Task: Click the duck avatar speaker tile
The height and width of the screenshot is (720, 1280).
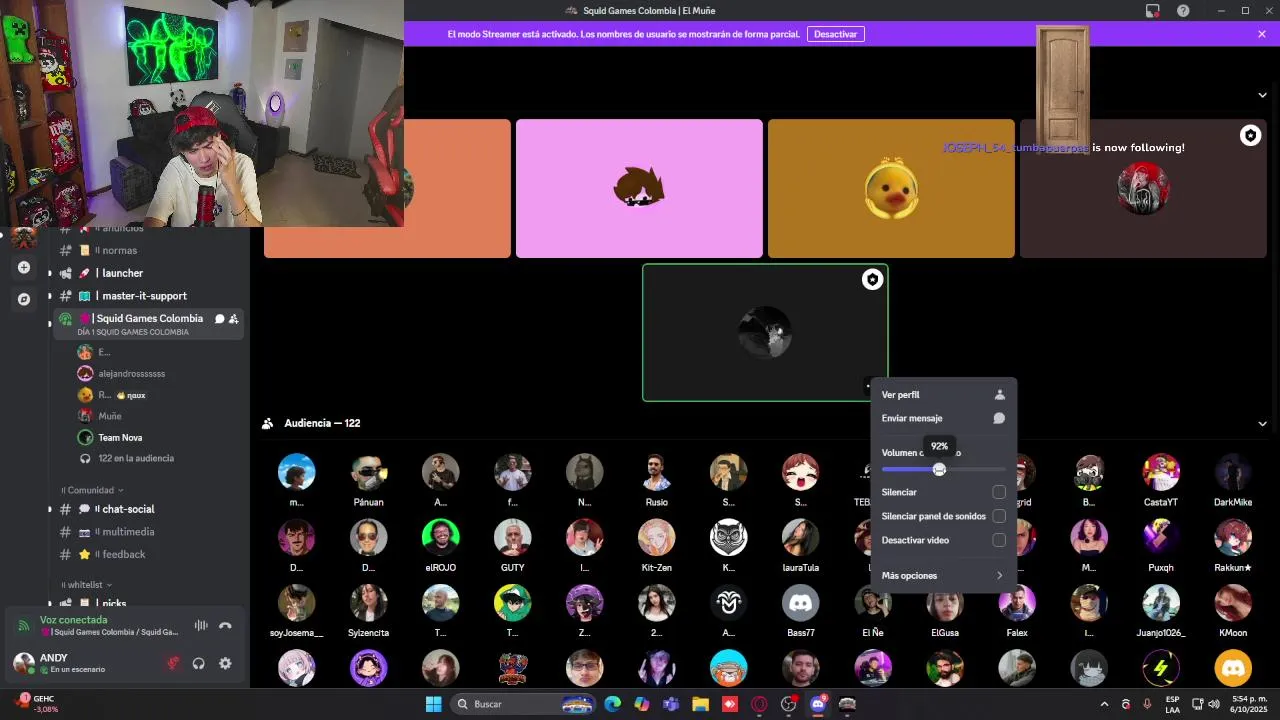Action: 891,189
